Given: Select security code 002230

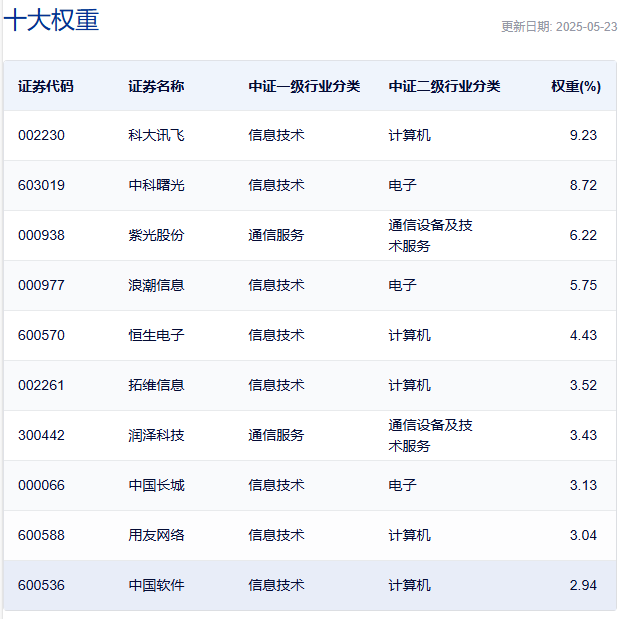Looking at the screenshot, I should point(41,135).
